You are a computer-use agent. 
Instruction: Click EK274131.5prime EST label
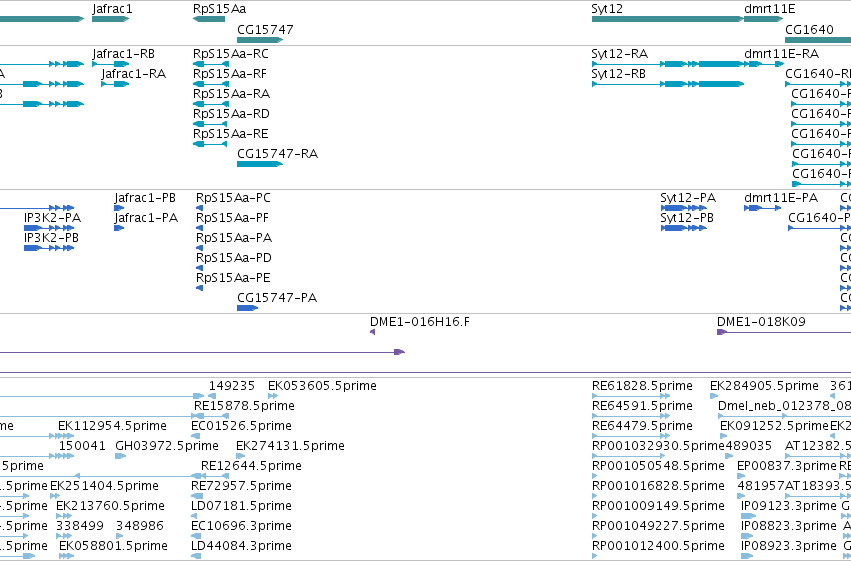[290, 446]
